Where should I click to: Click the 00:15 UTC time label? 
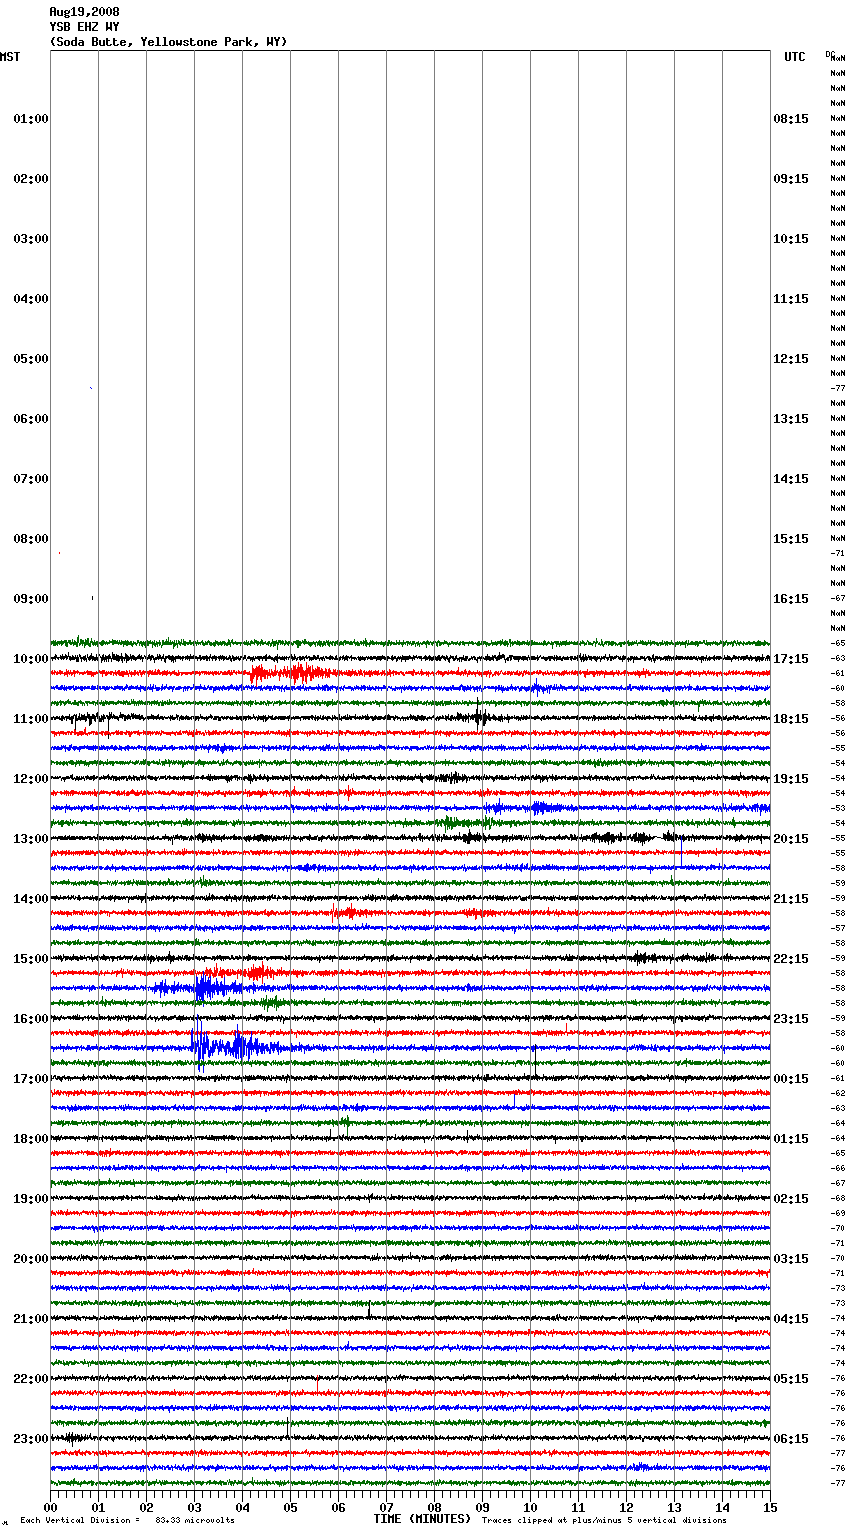pyautogui.click(x=791, y=1079)
